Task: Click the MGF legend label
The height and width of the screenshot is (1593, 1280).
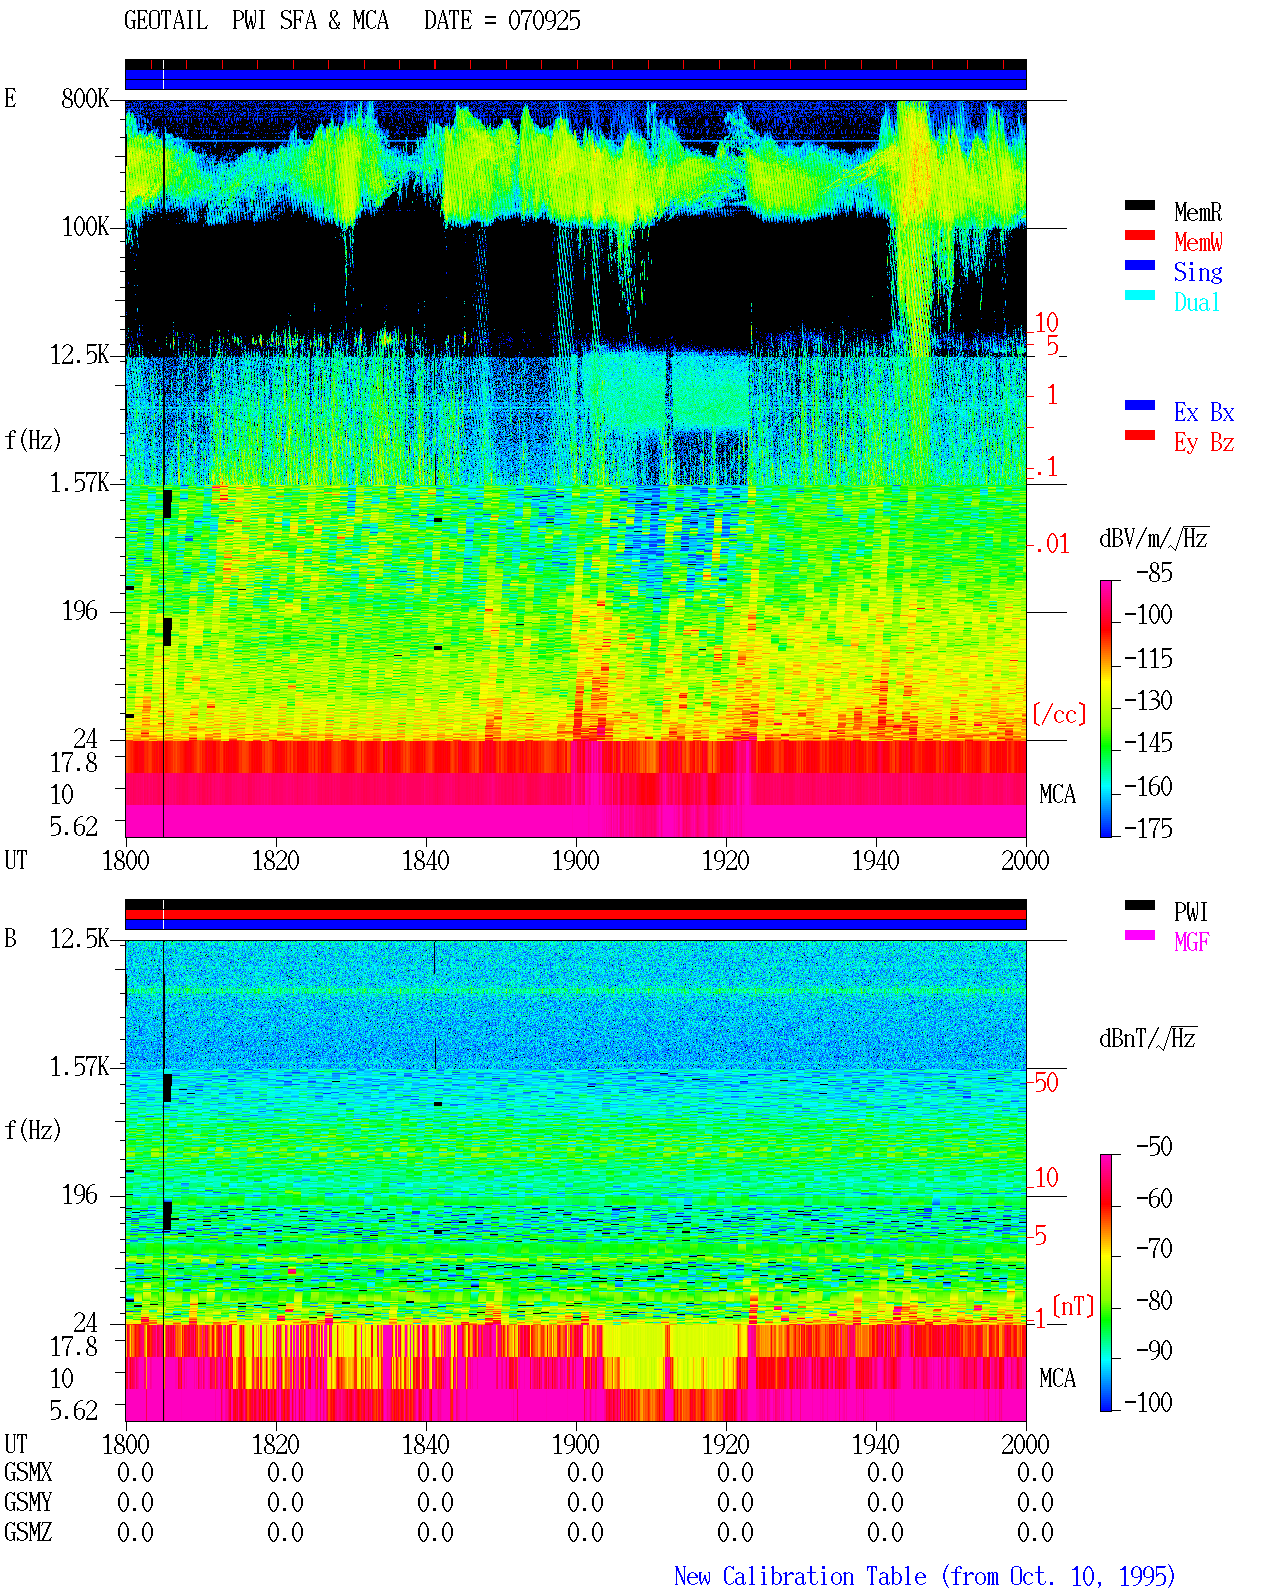Action: click(1192, 941)
